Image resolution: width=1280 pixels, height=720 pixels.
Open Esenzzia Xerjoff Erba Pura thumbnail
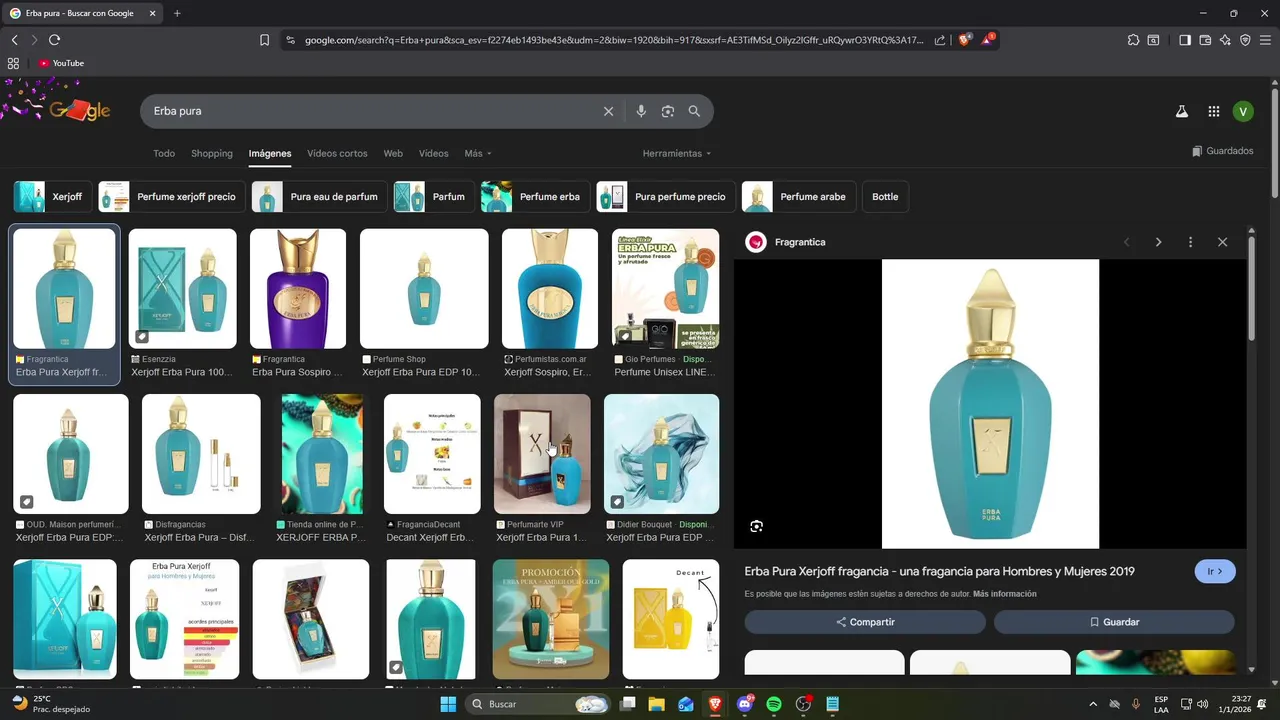(182, 289)
